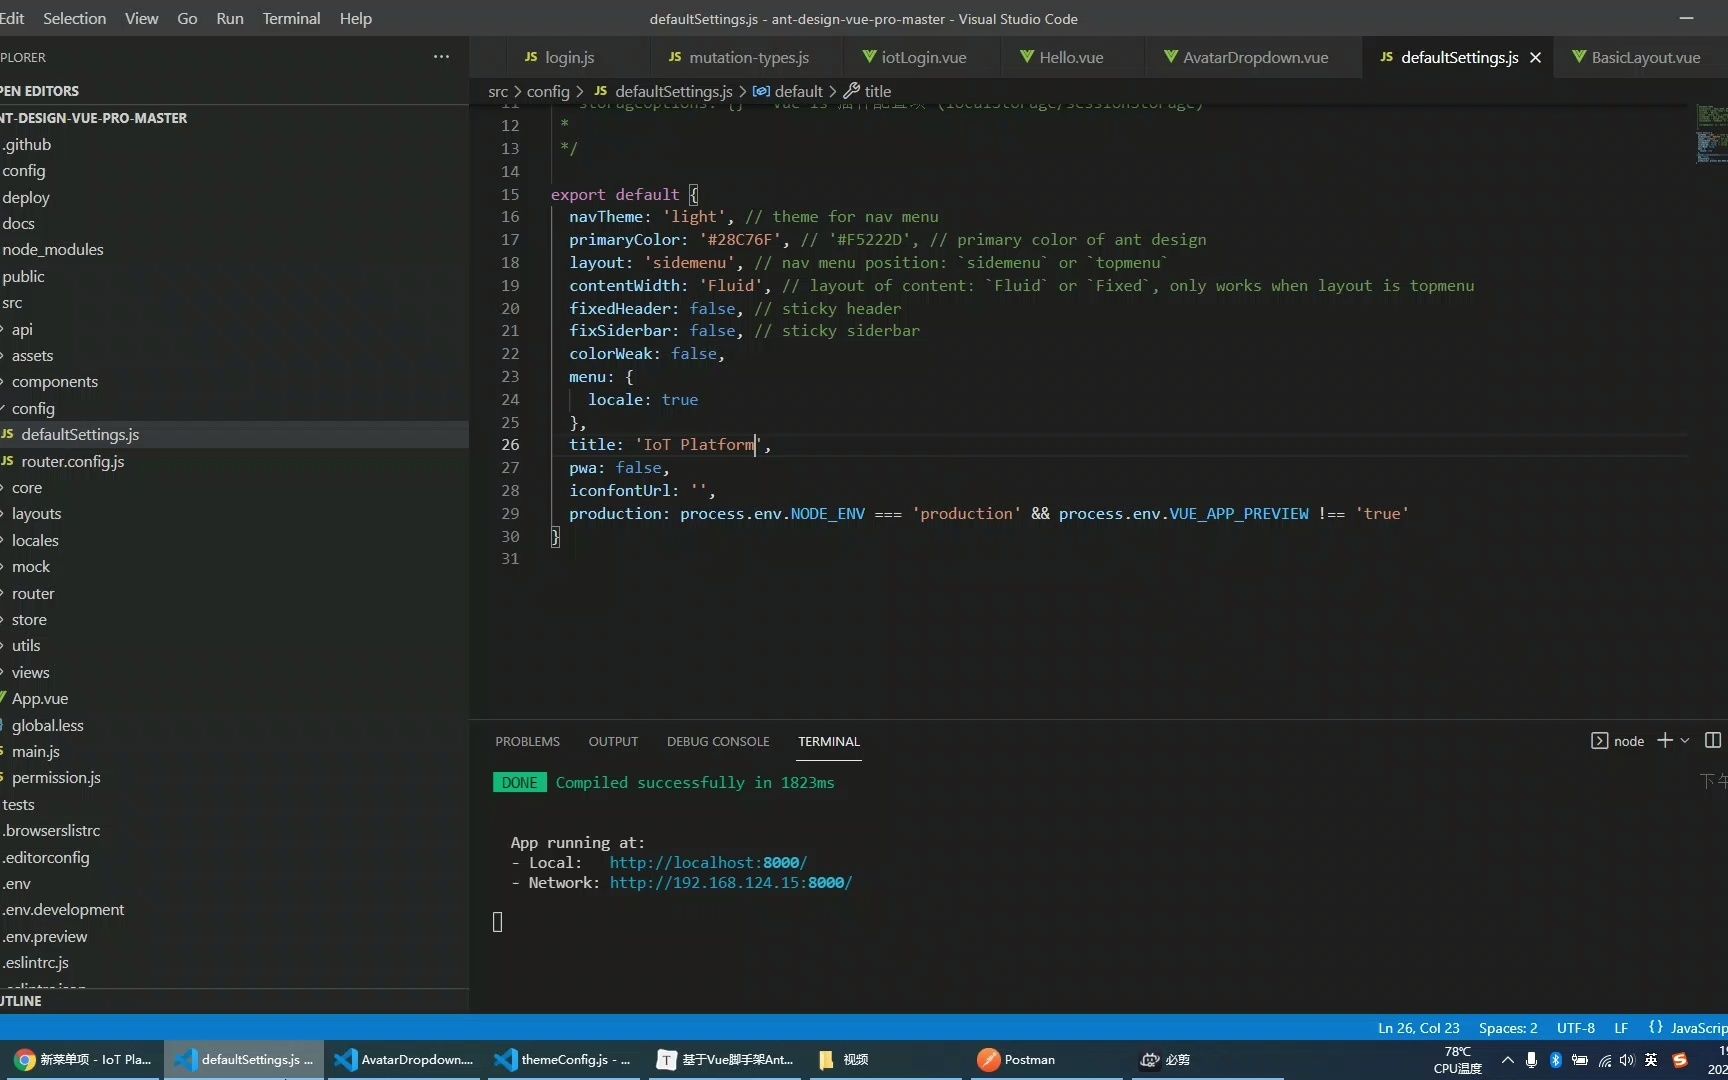The height and width of the screenshot is (1080, 1728).
Task: Collapse the OPEN EDITORS section
Action: [x=234, y=91]
